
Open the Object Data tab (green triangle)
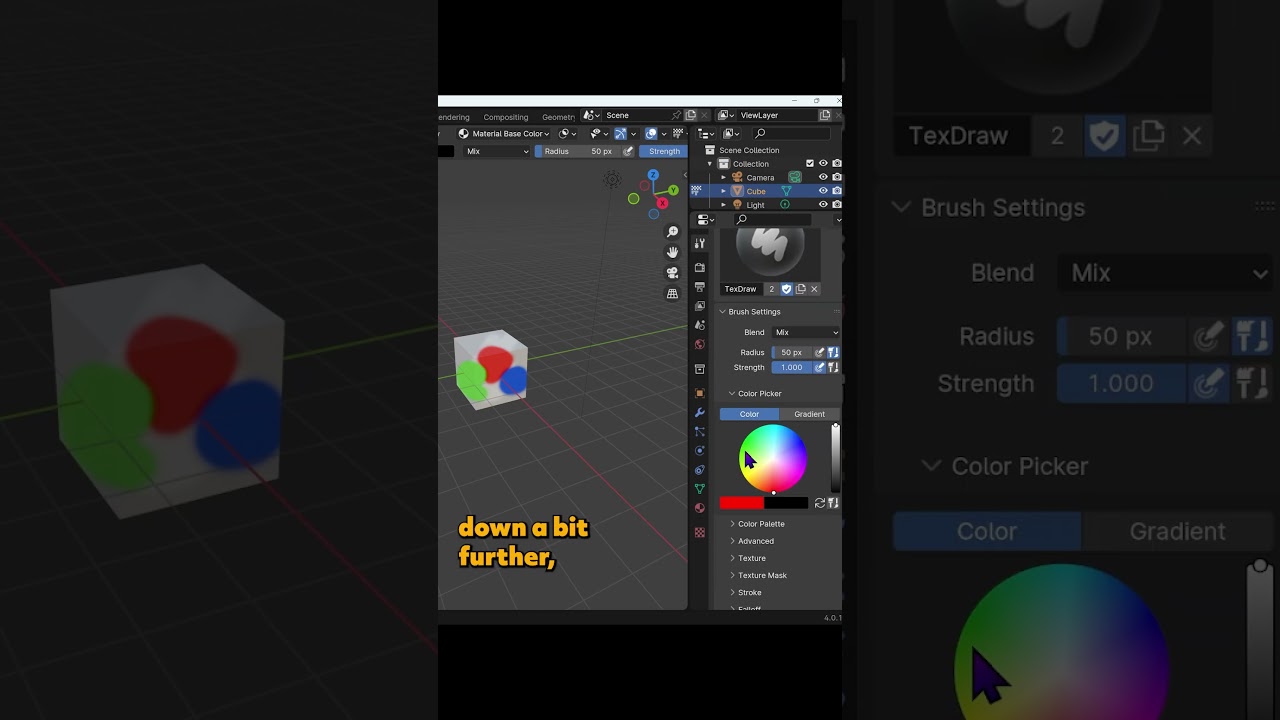click(x=700, y=489)
